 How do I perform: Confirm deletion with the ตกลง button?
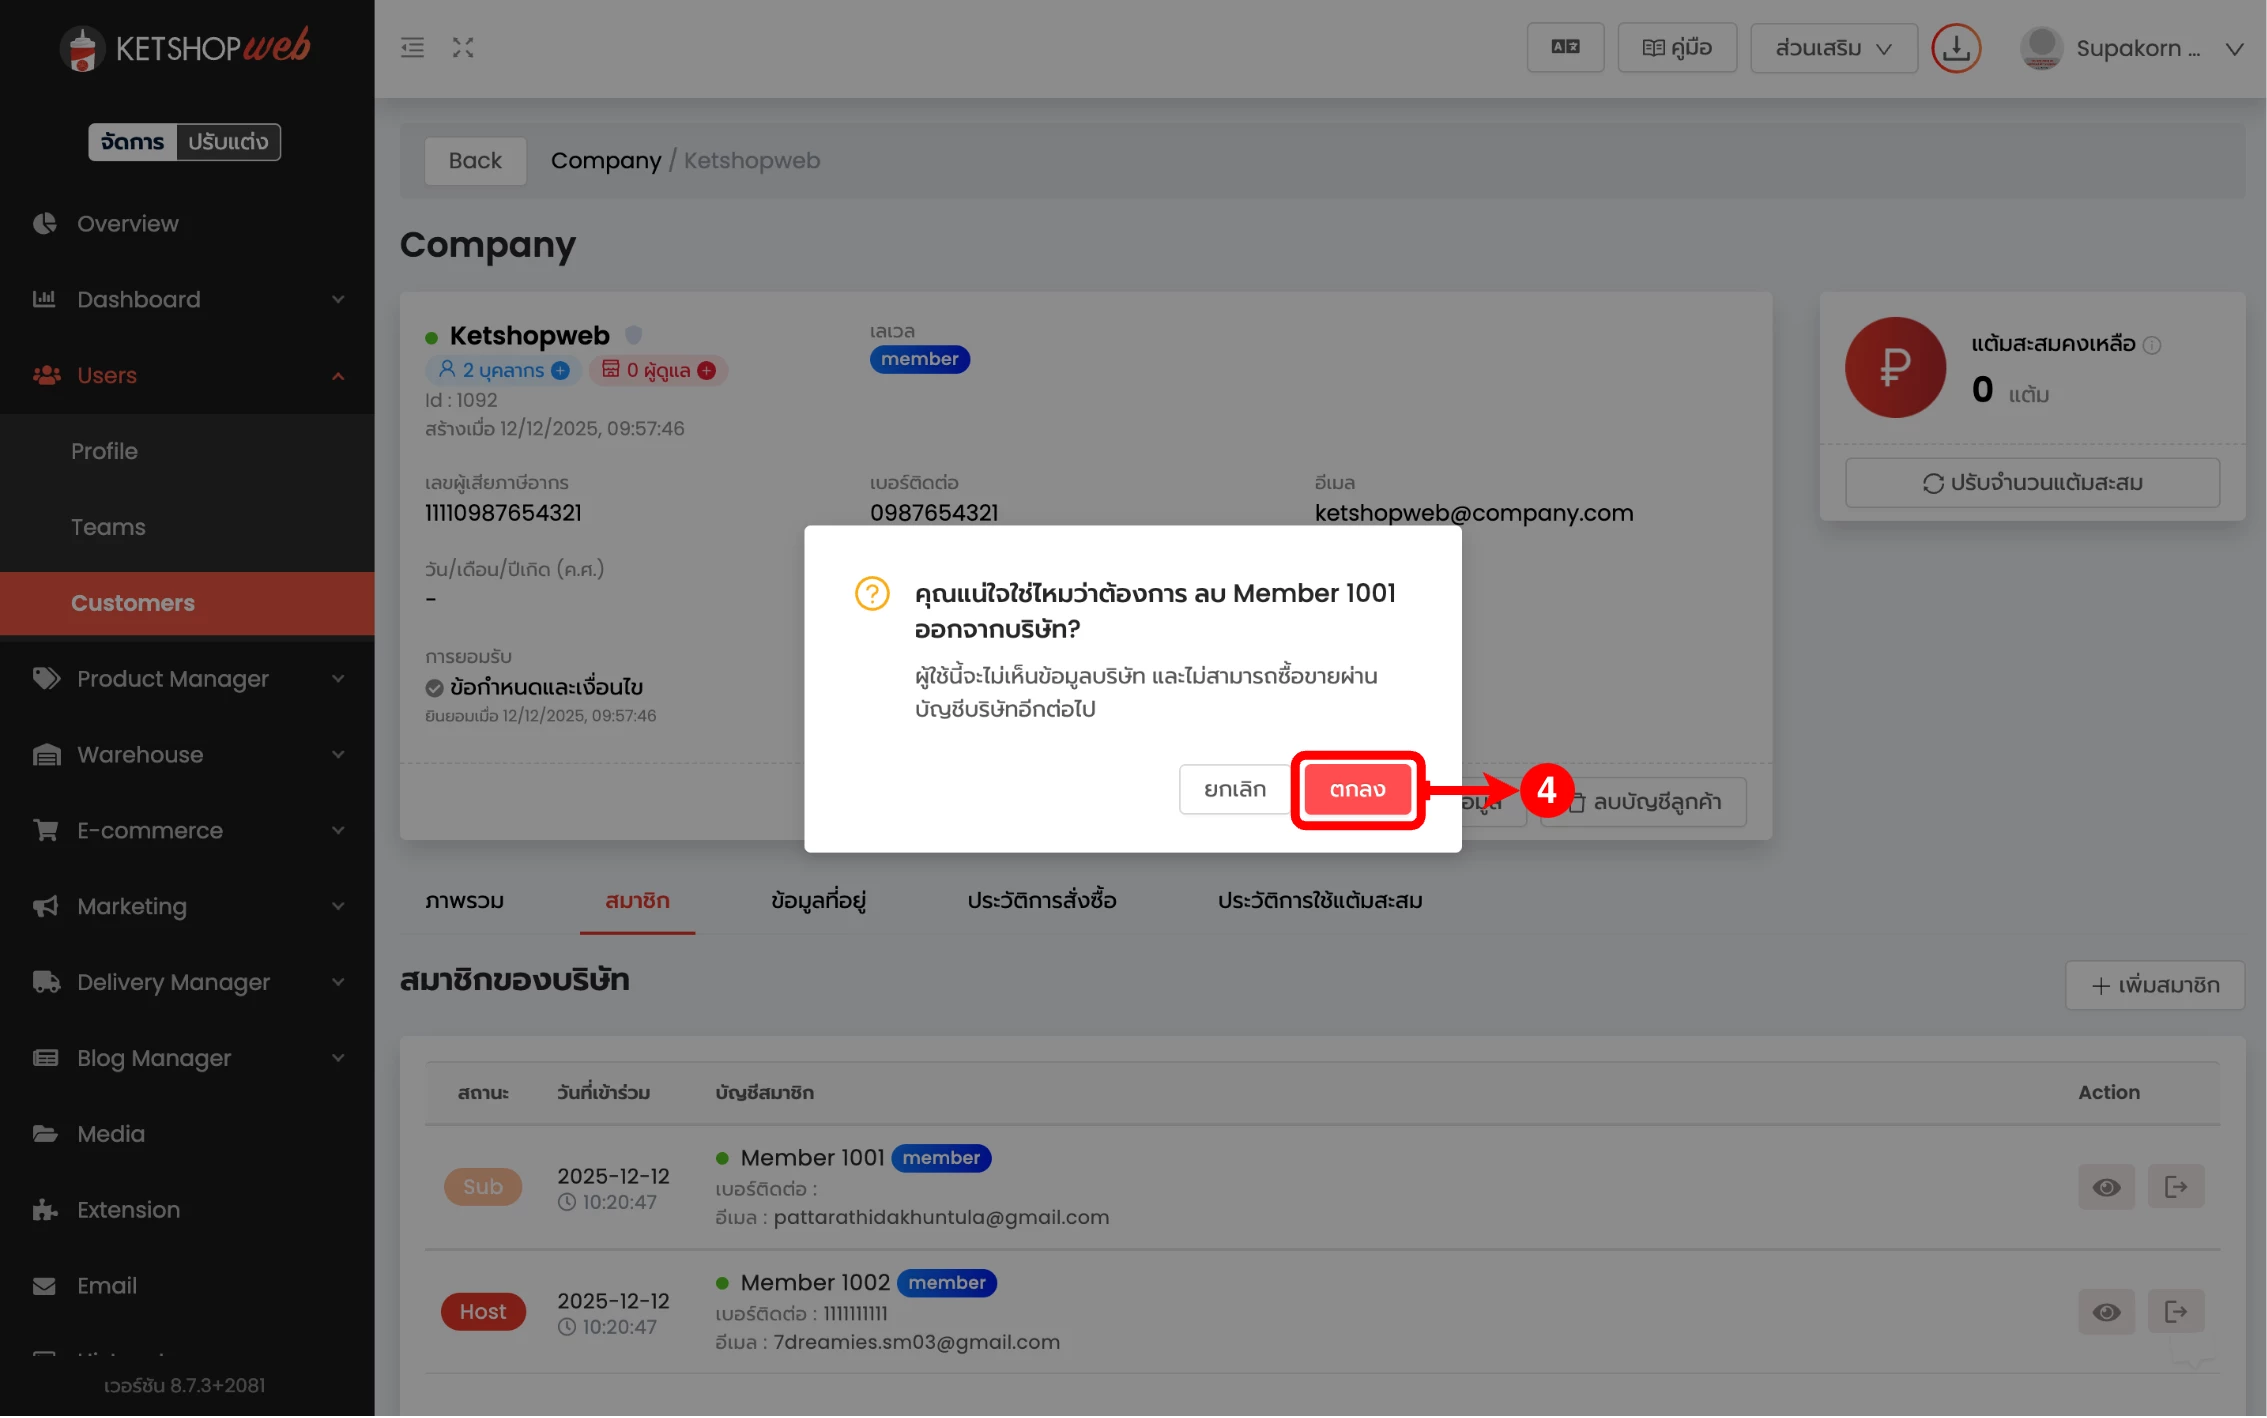point(1356,790)
